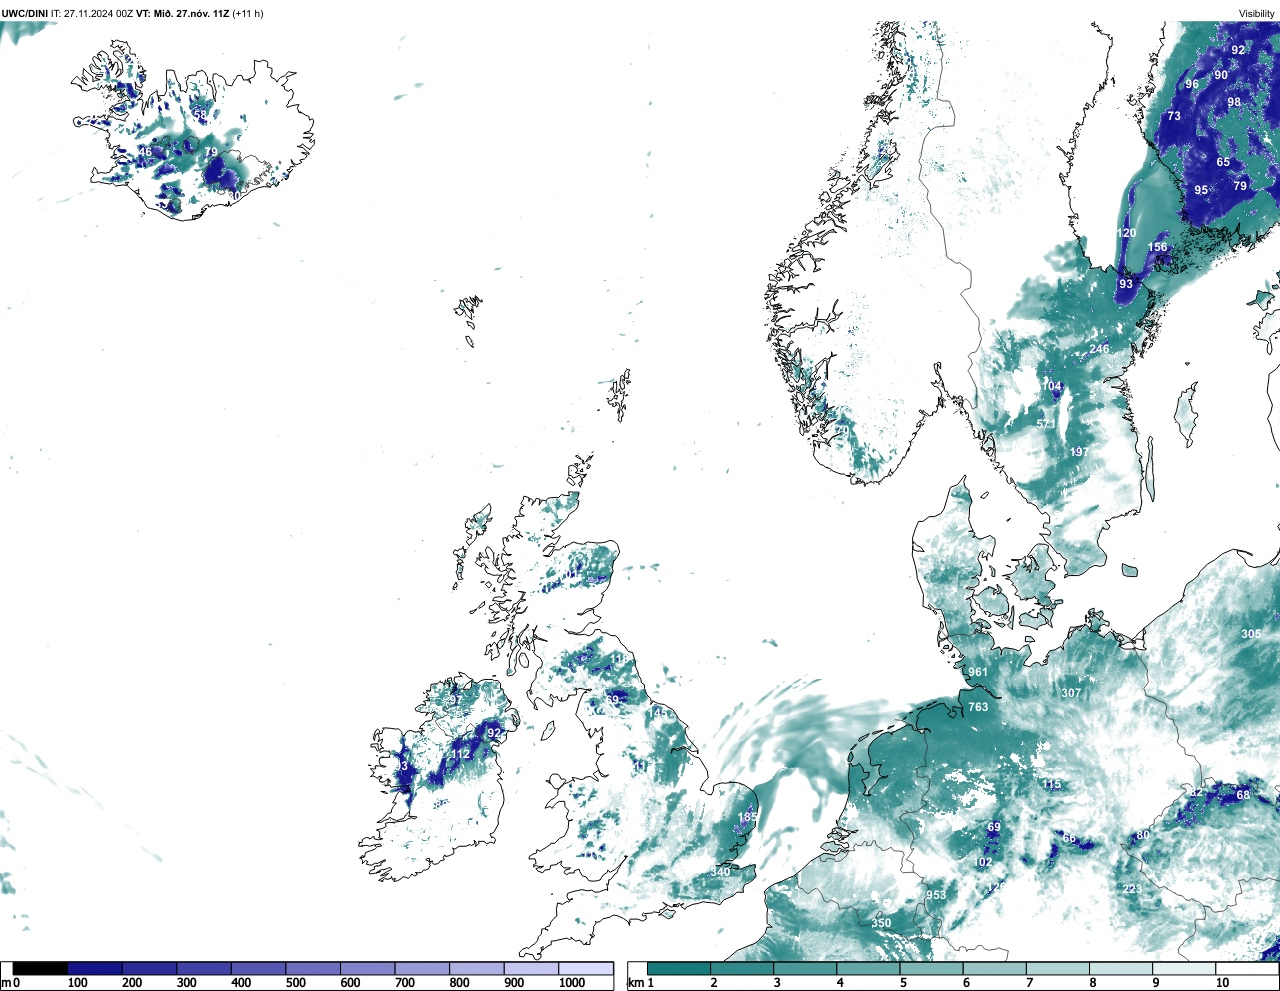Click the '571' visibility value in Sweden
This screenshot has height=991, width=1280.
point(1046,424)
